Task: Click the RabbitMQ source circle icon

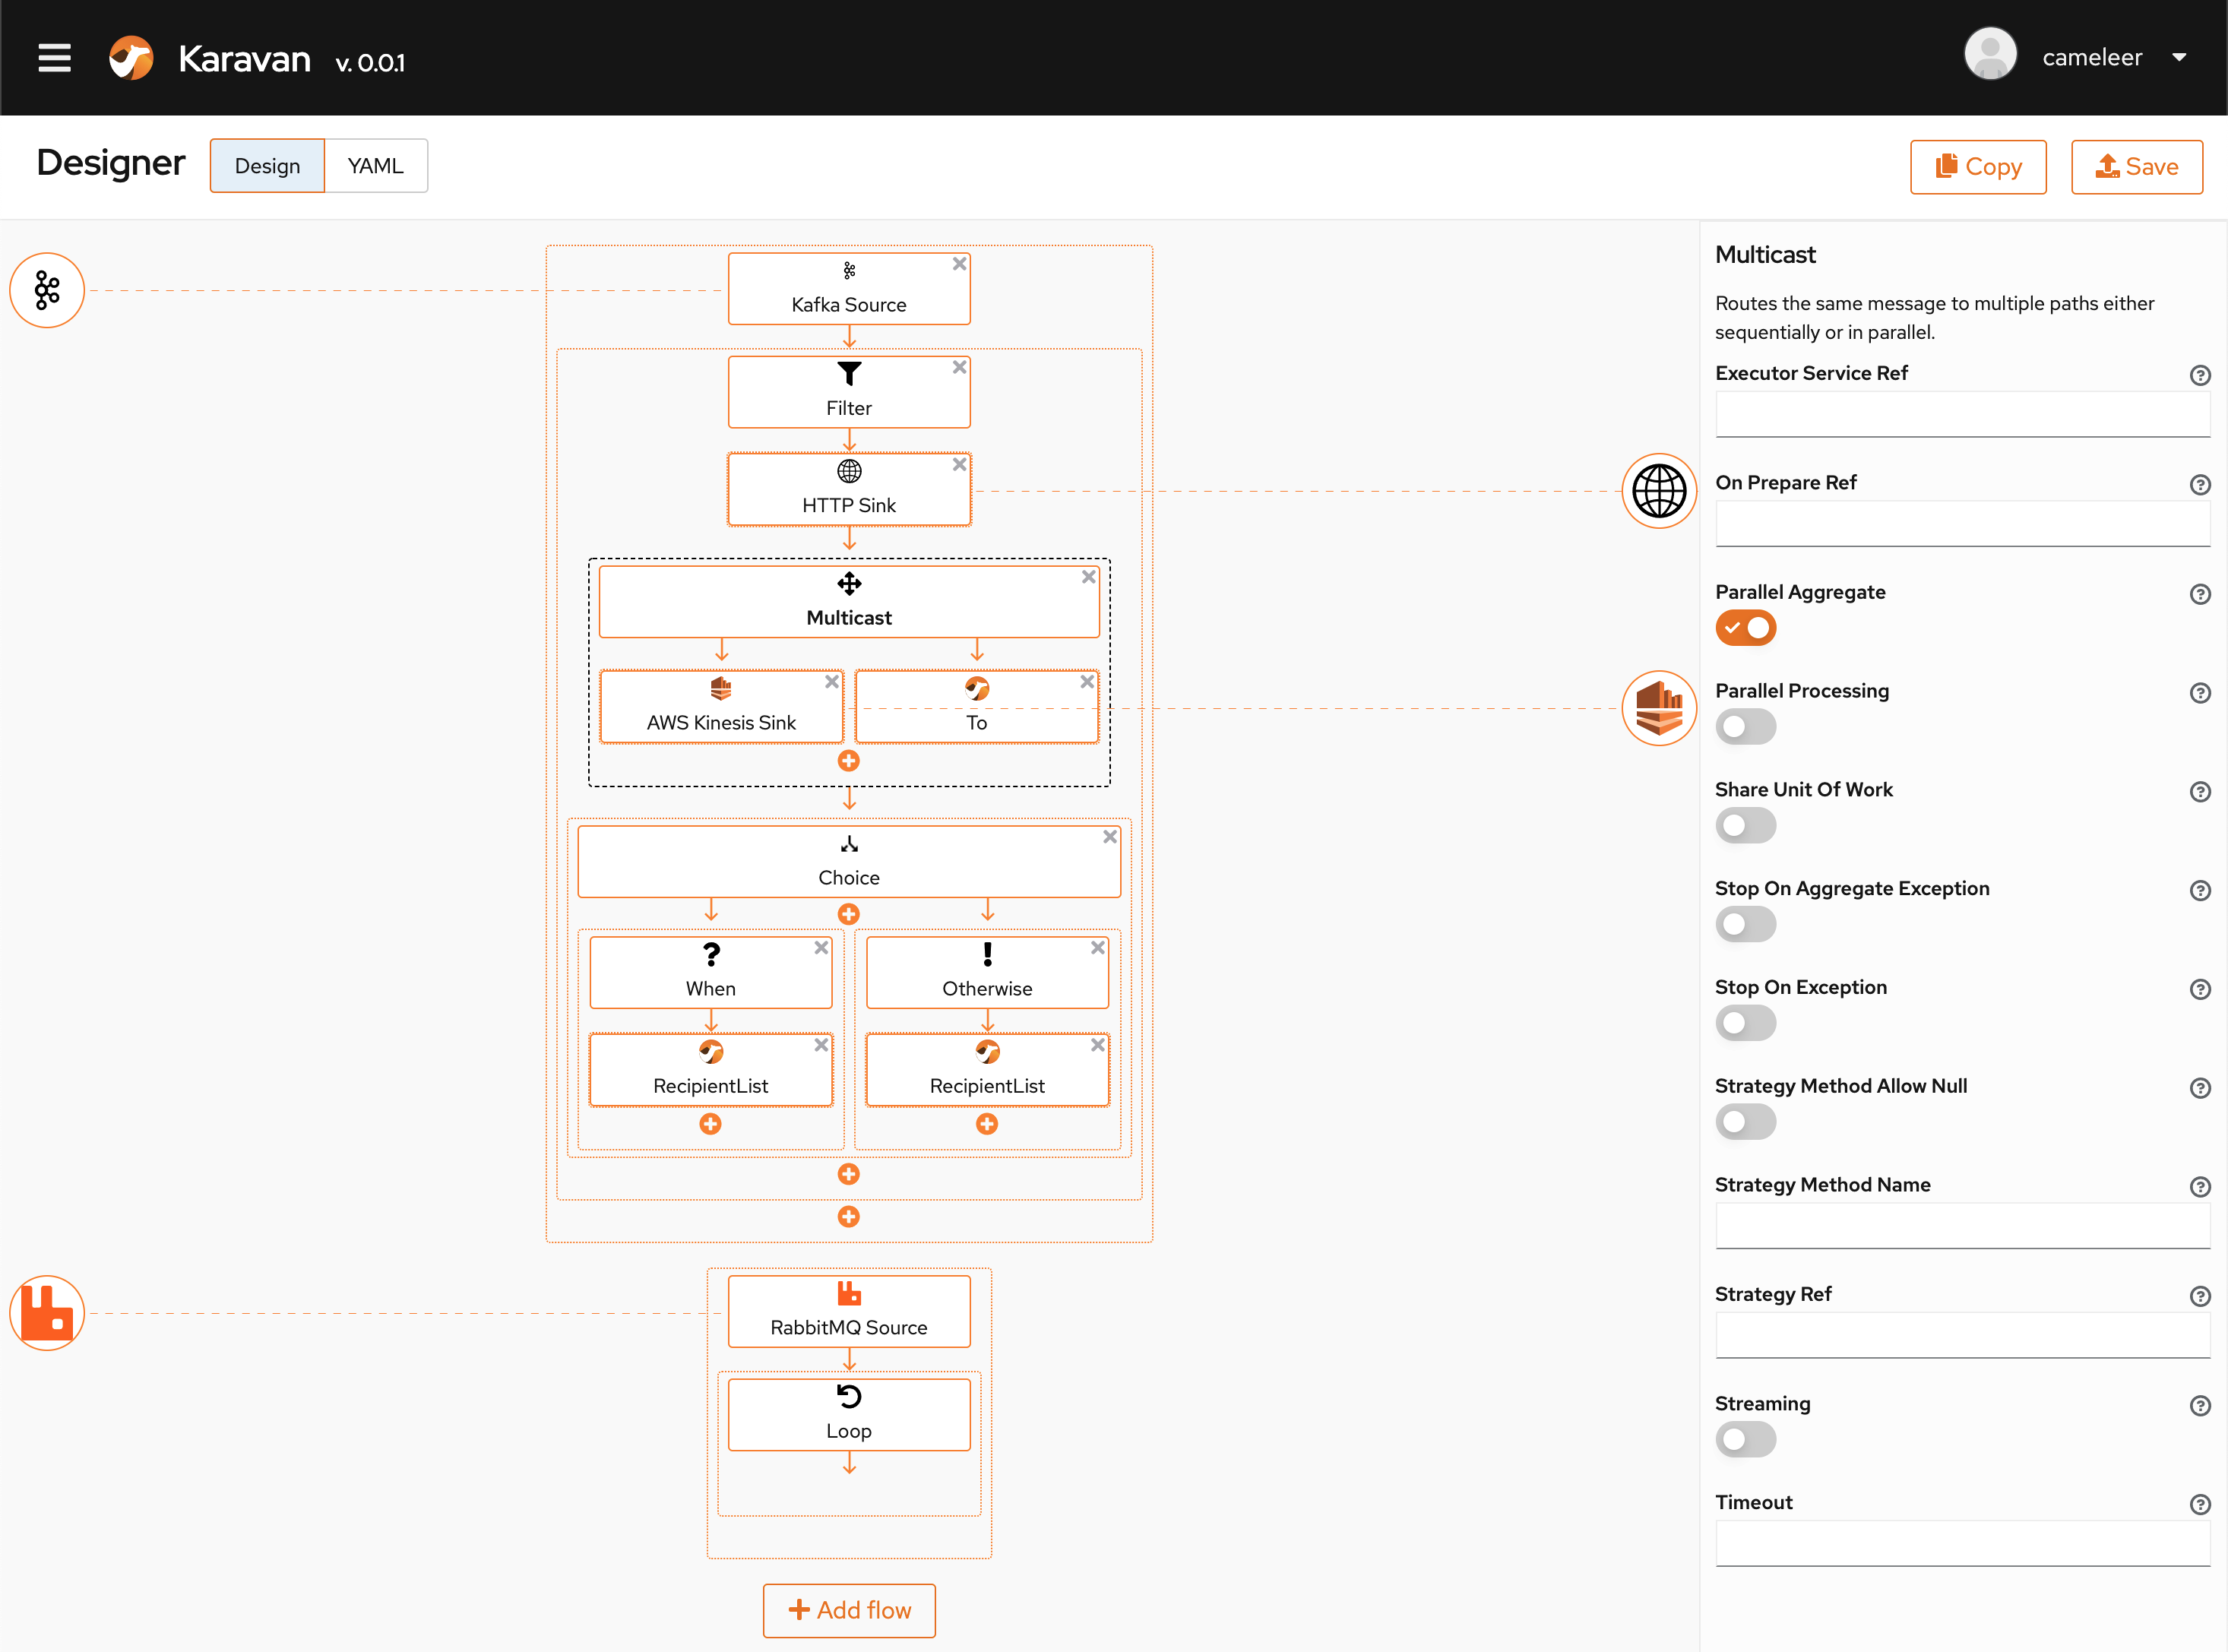Action: (x=47, y=1312)
